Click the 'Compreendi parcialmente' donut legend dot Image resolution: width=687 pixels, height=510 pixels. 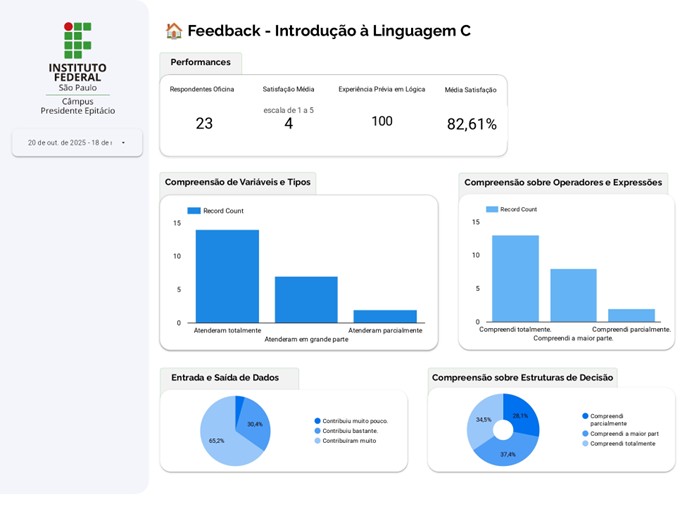click(585, 416)
